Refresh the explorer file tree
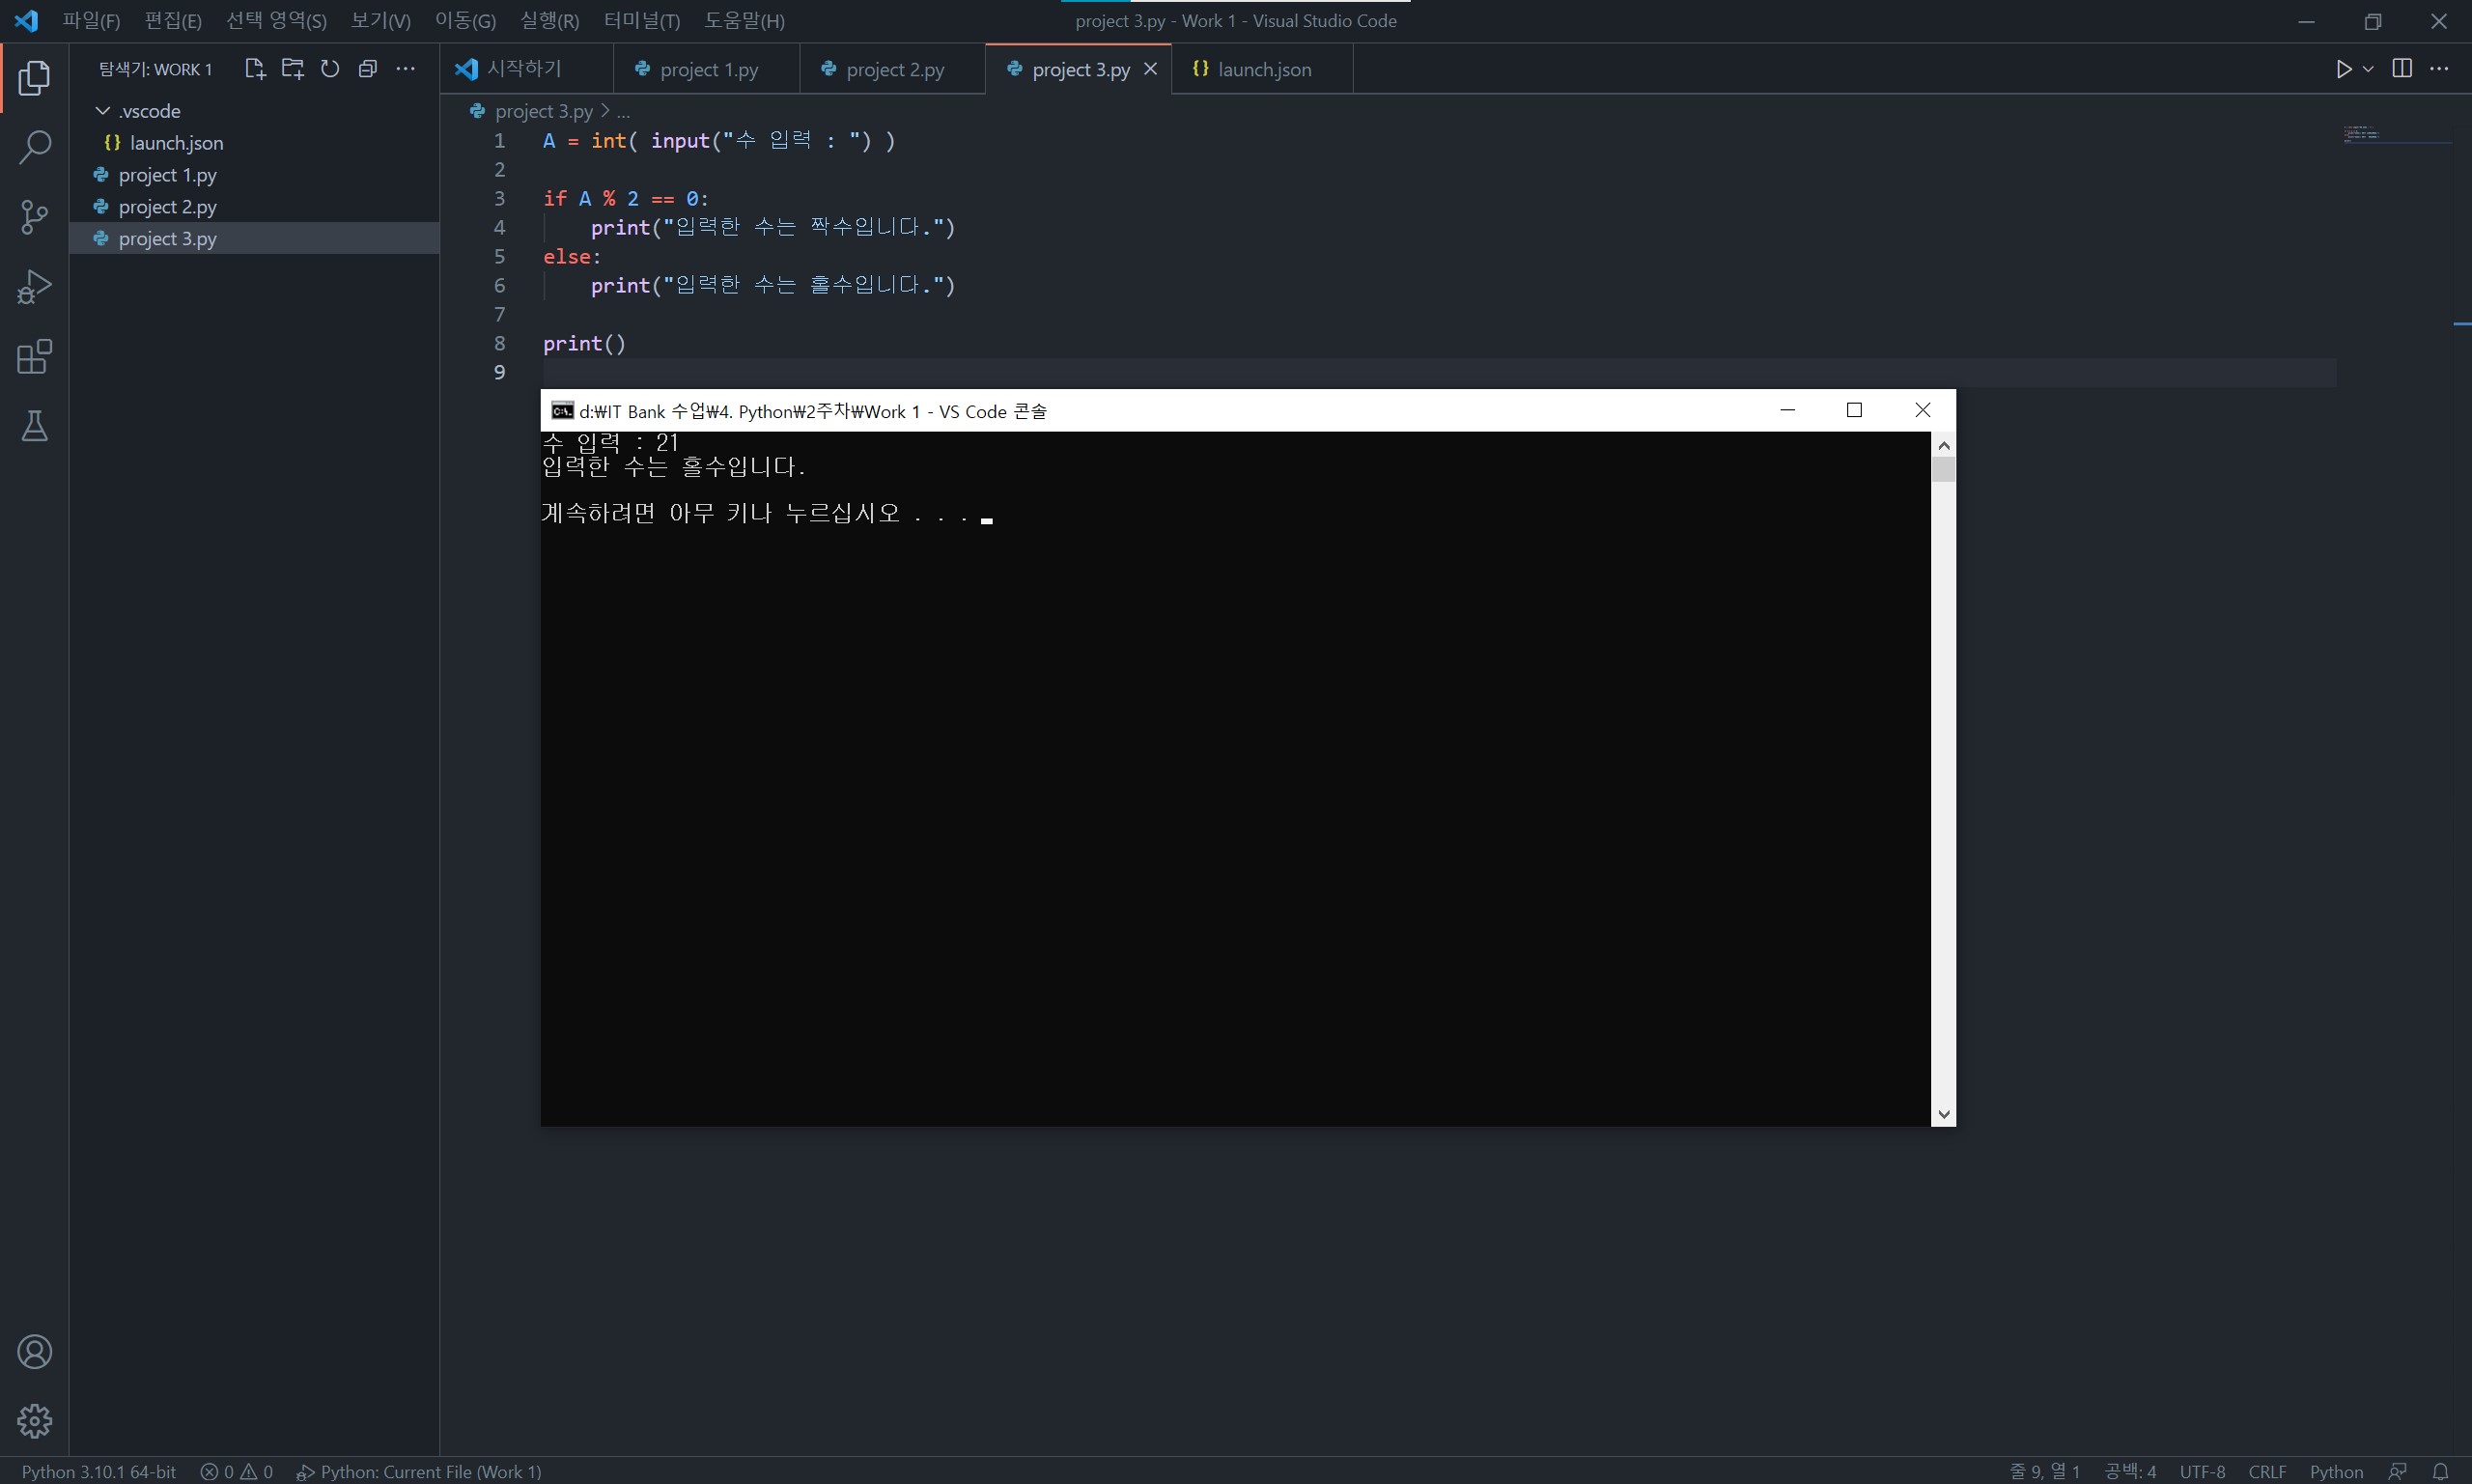Screen dimensions: 2472x1484 pyautogui.click(x=330, y=69)
